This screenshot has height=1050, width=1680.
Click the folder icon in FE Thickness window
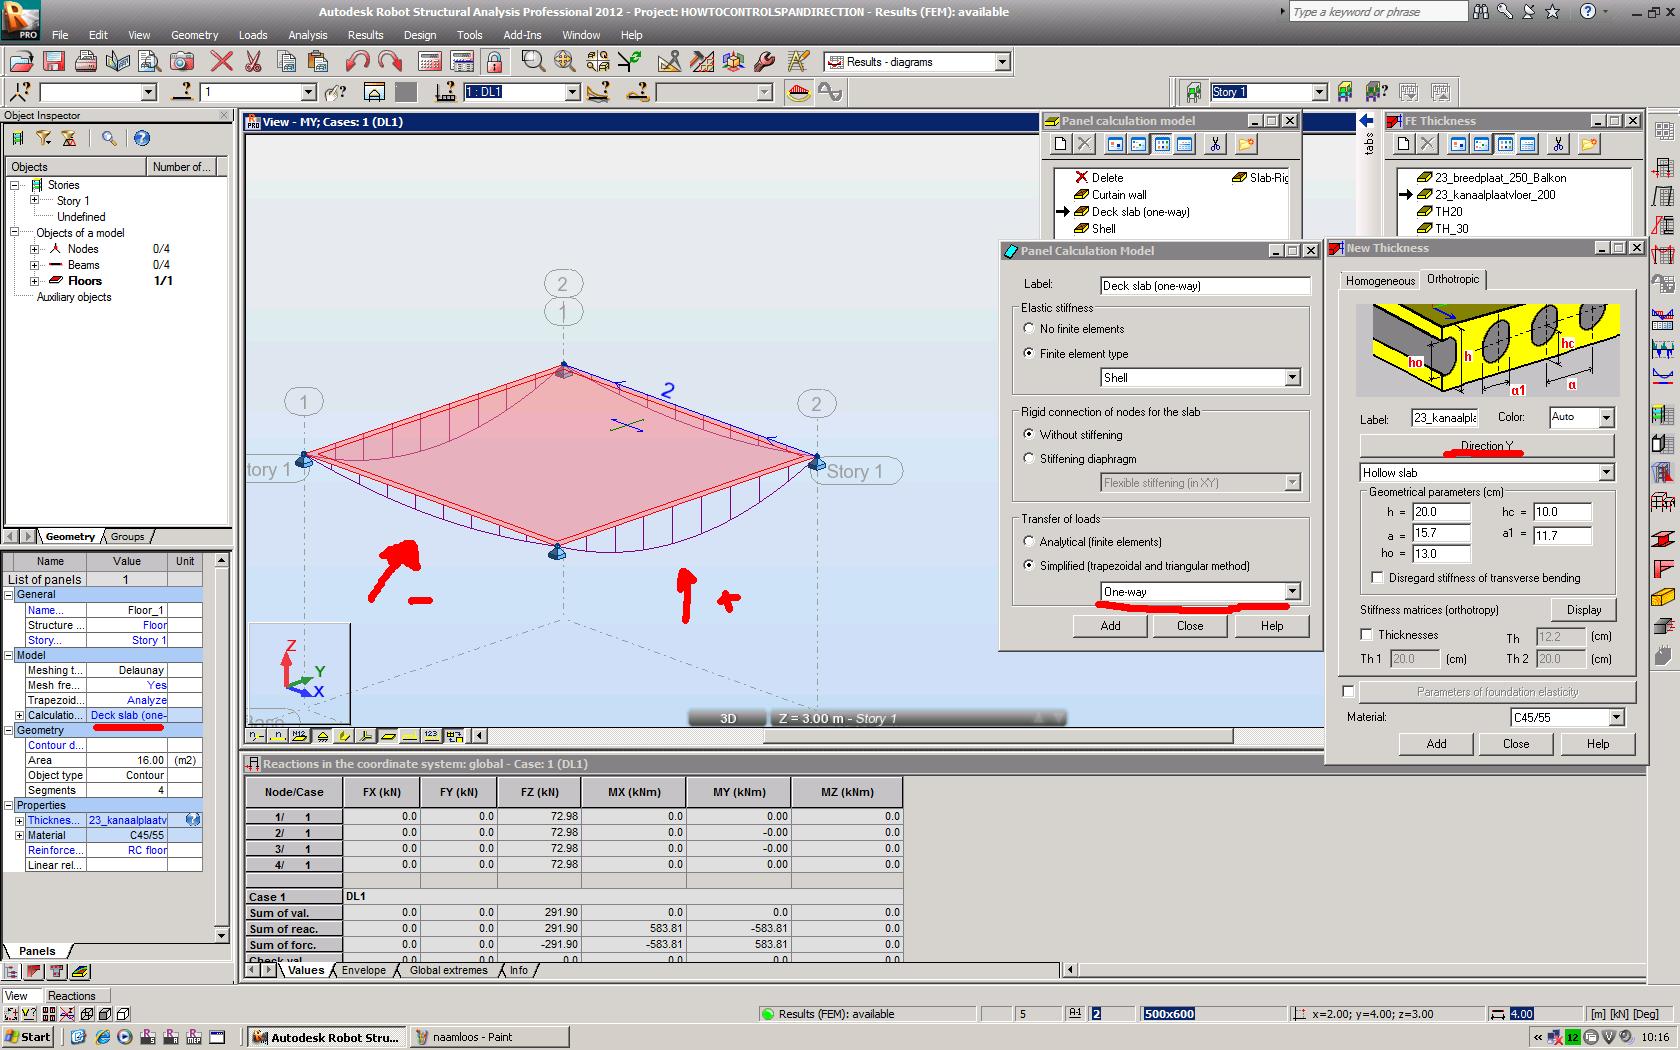point(1589,145)
